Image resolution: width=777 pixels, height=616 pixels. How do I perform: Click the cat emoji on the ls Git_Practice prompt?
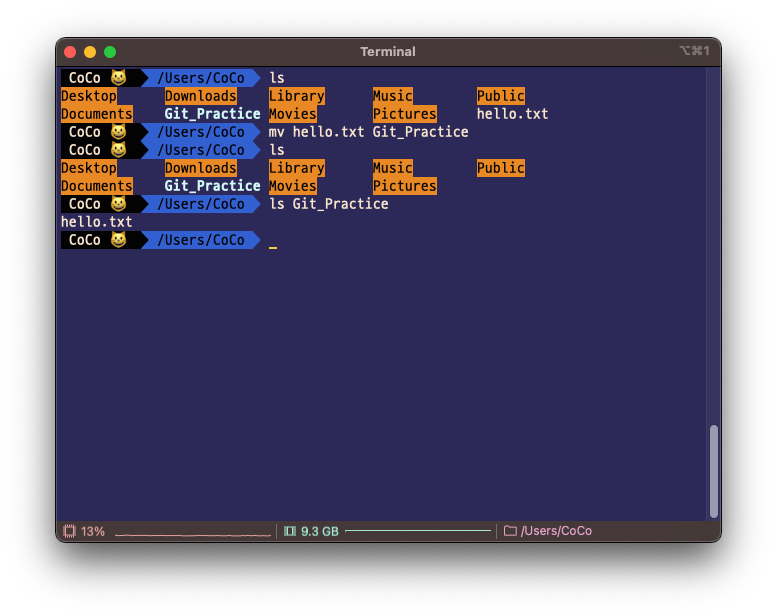point(118,204)
